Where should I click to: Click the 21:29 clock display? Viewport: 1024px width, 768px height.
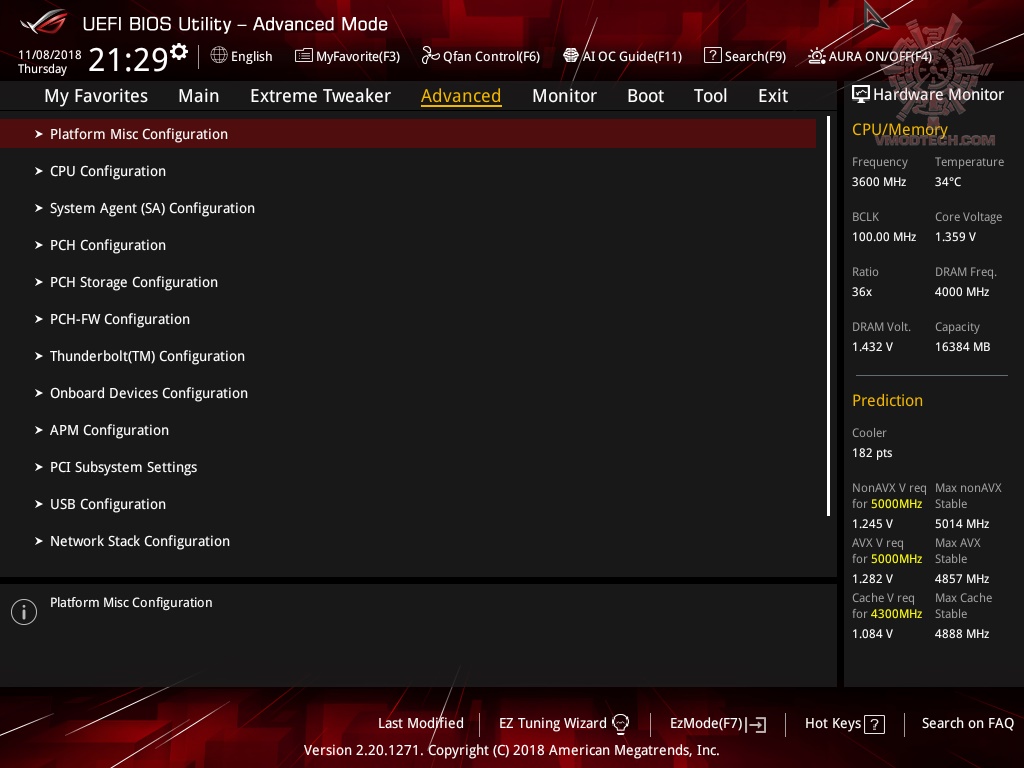coord(128,59)
